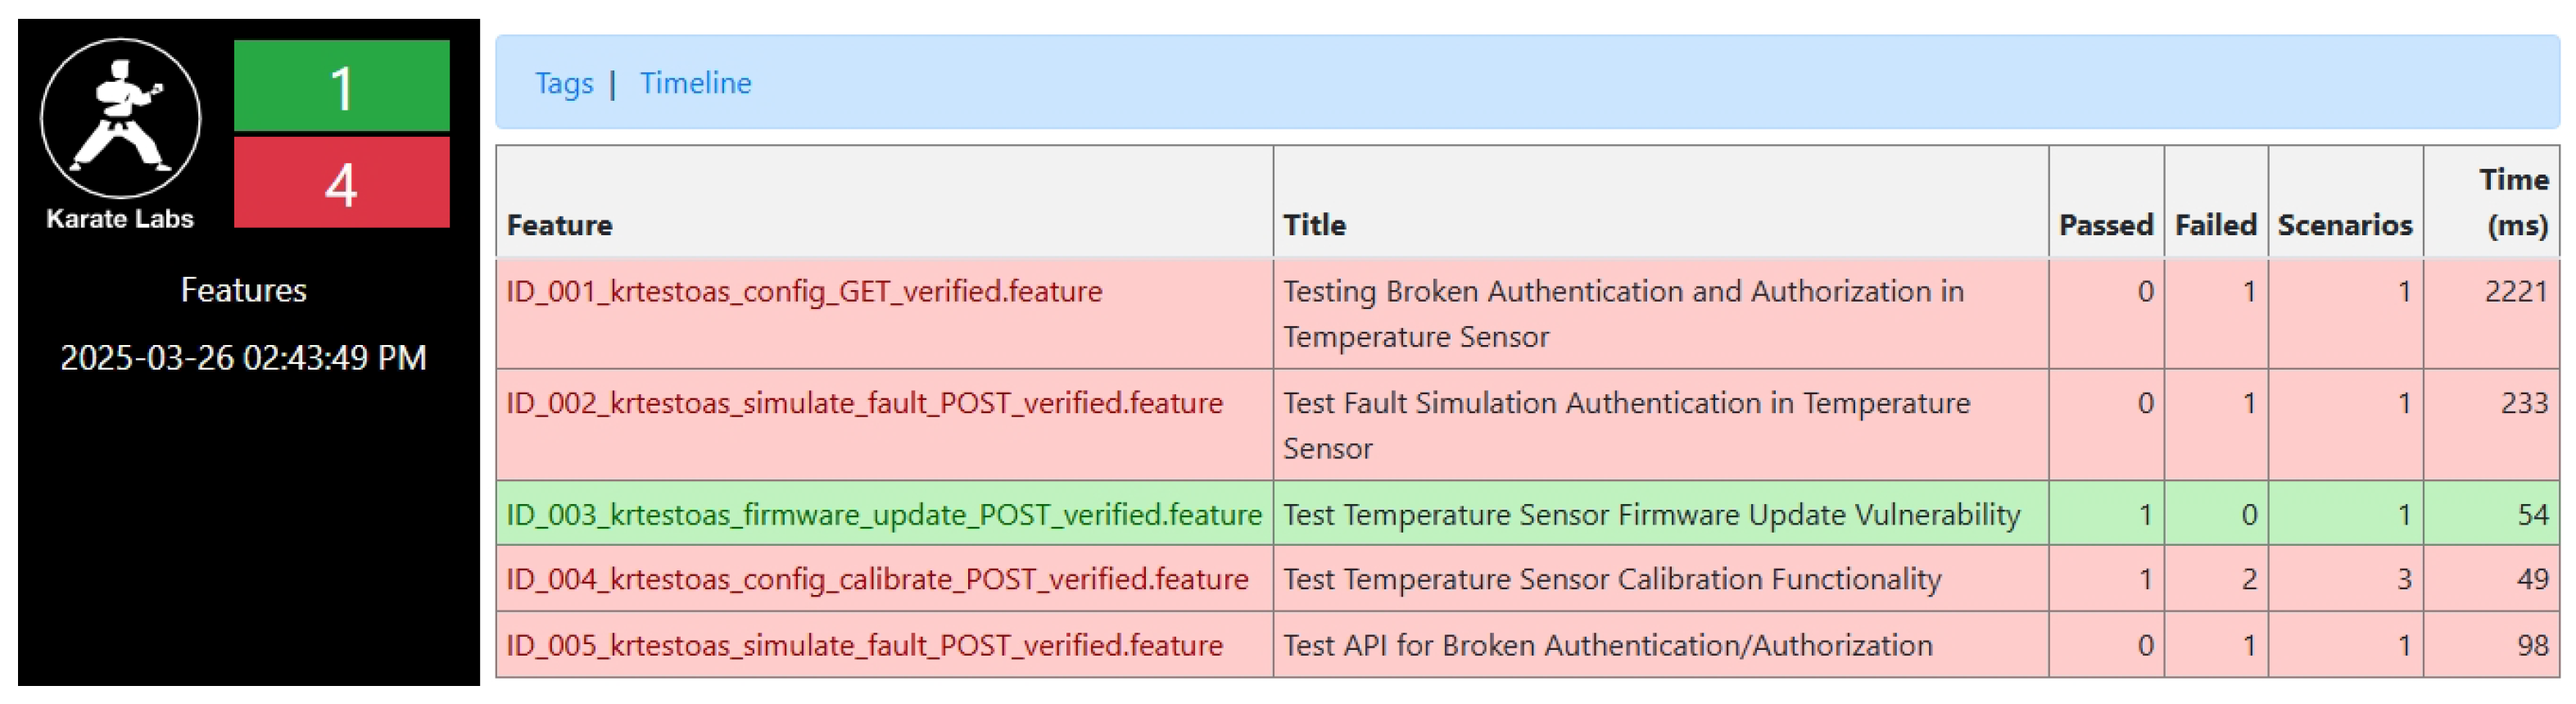Open ID_003_krtestoas_firmware_update_POST_verified.feature report
This screenshot has height=704, width=2576.
pyautogui.click(x=883, y=515)
